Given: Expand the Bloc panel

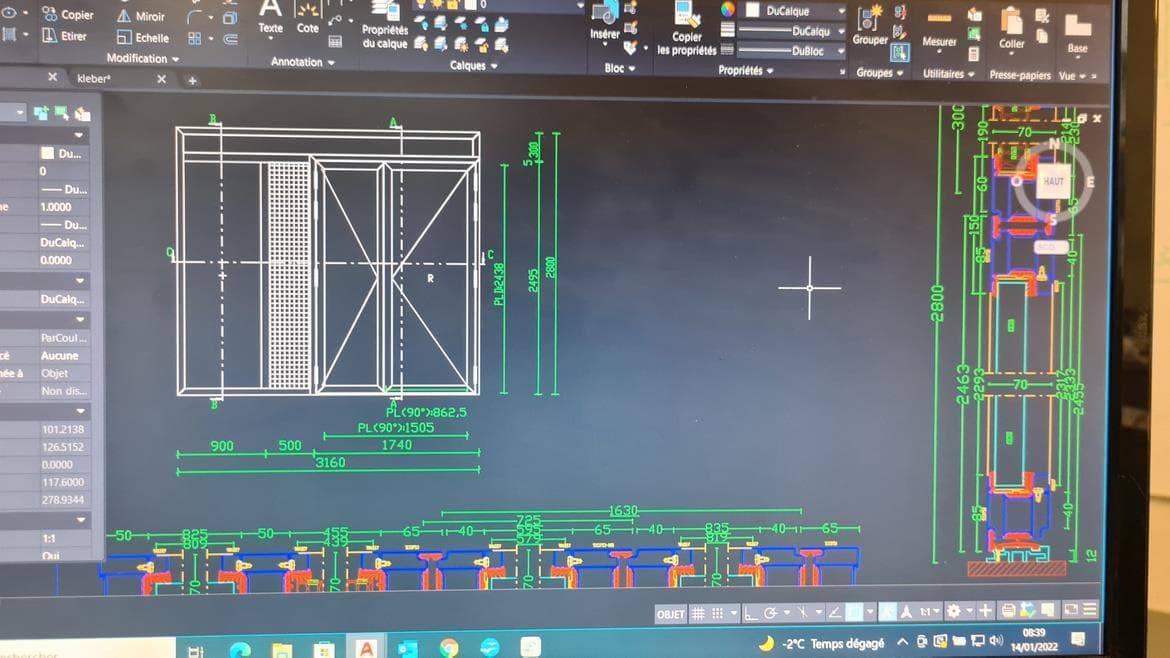Looking at the screenshot, I should tap(619, 68).
